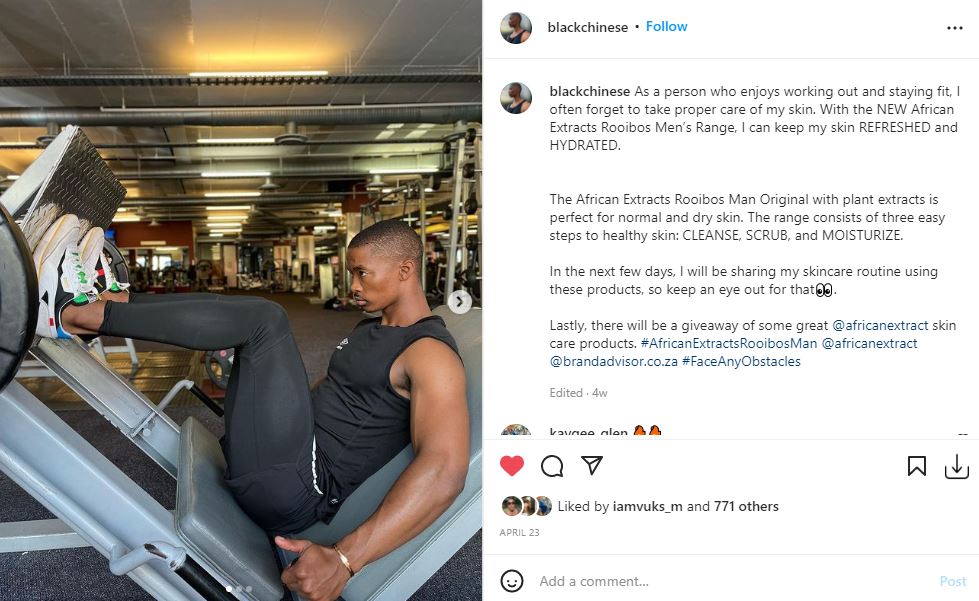Viewport: 979px width, 601px height.
Task: Save post with the bookmark icon
Action: (x=917, y=466)
